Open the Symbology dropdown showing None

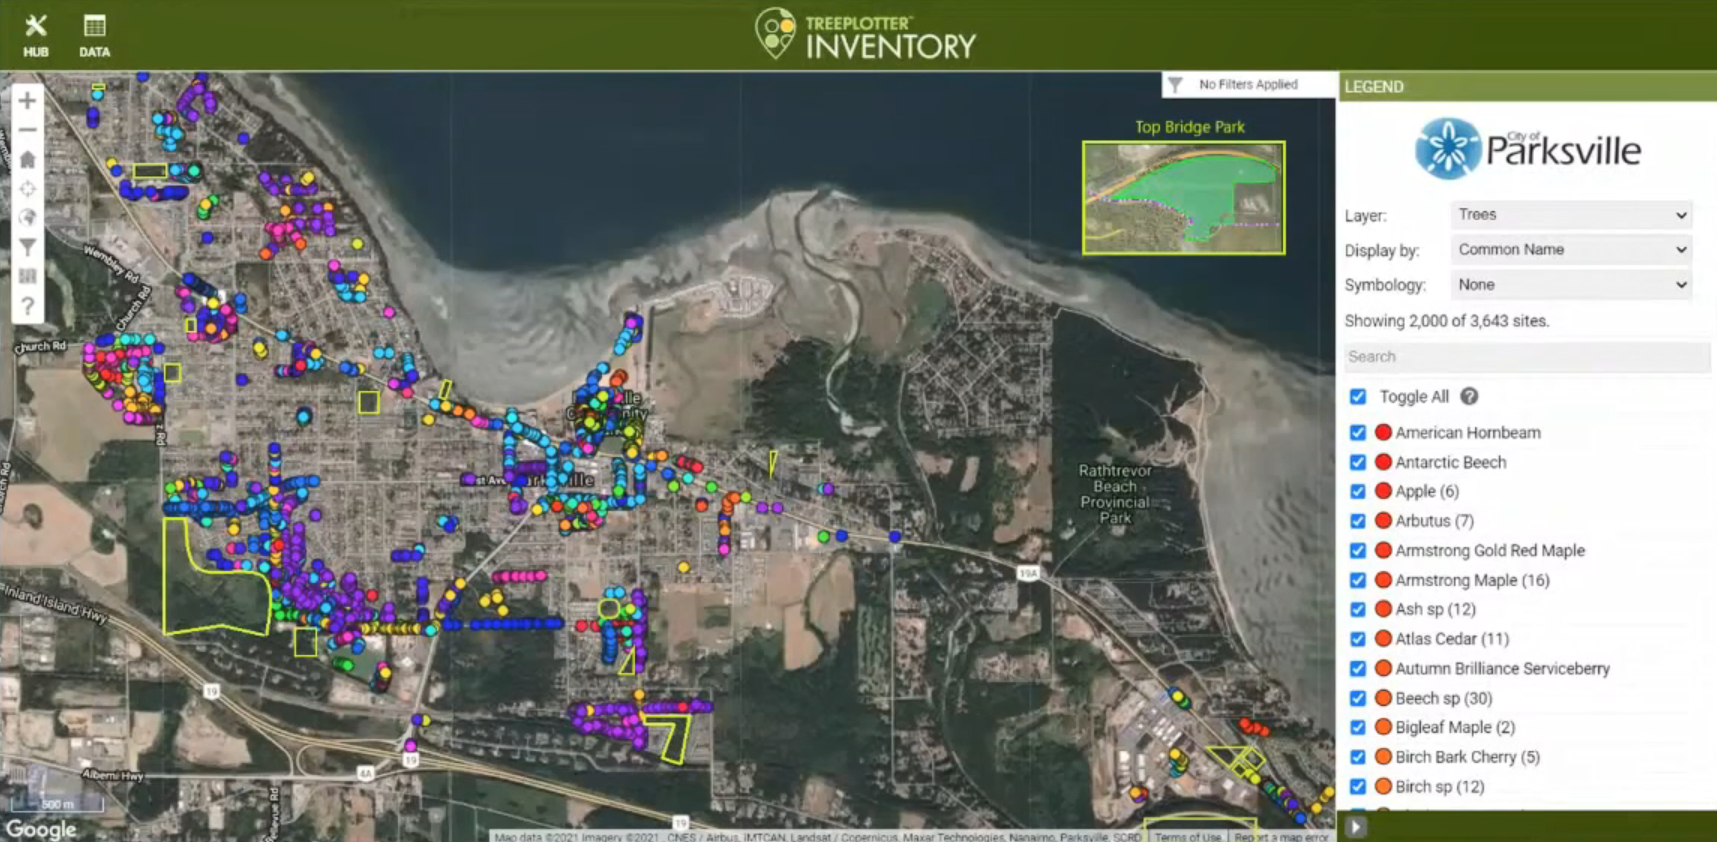[x=1571, y=285]
